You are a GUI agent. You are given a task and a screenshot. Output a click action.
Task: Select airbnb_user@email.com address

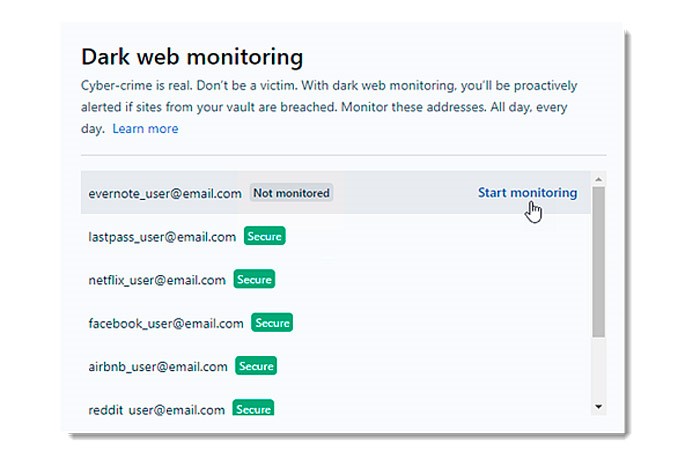[x=158, y=367]
